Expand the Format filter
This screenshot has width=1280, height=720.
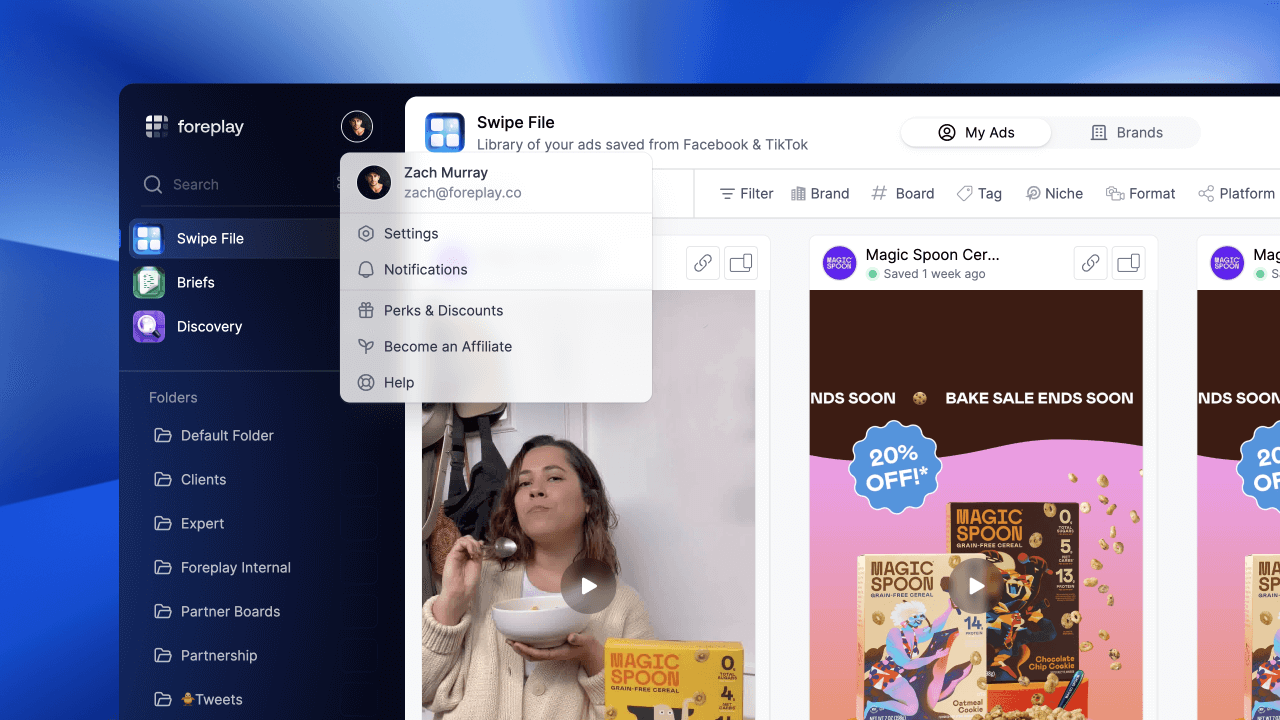(x=1141, y=194)
